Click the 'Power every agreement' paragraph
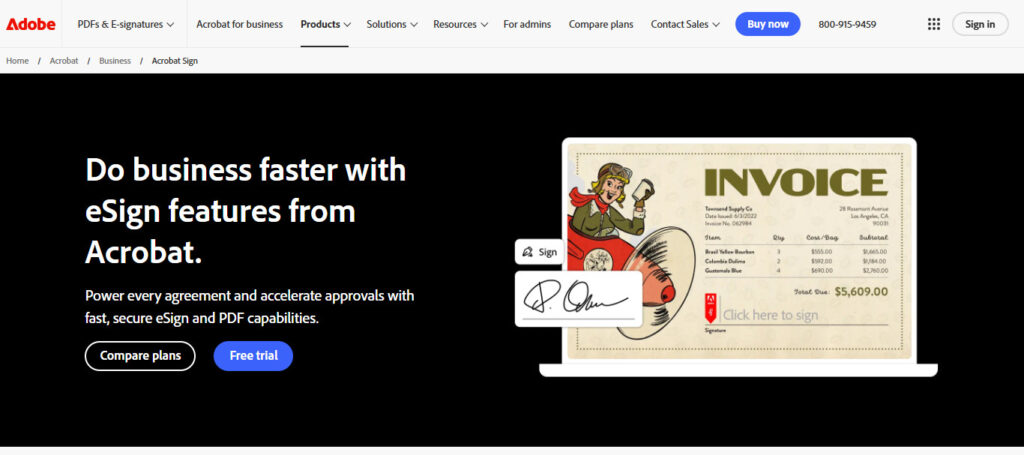The width and height of the screenshot is (1024, 455). [249, 307]
